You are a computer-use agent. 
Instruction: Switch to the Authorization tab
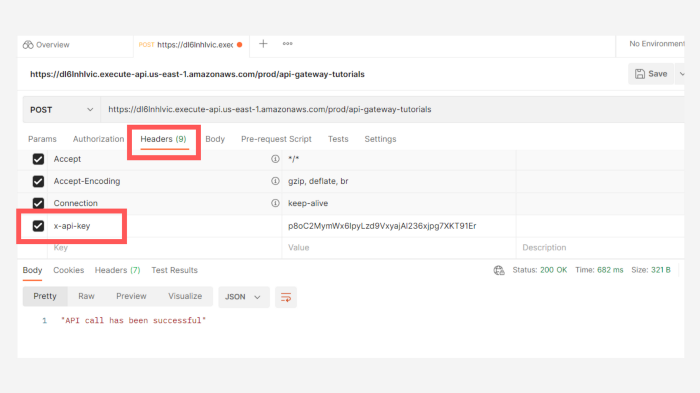click(98, 139)
